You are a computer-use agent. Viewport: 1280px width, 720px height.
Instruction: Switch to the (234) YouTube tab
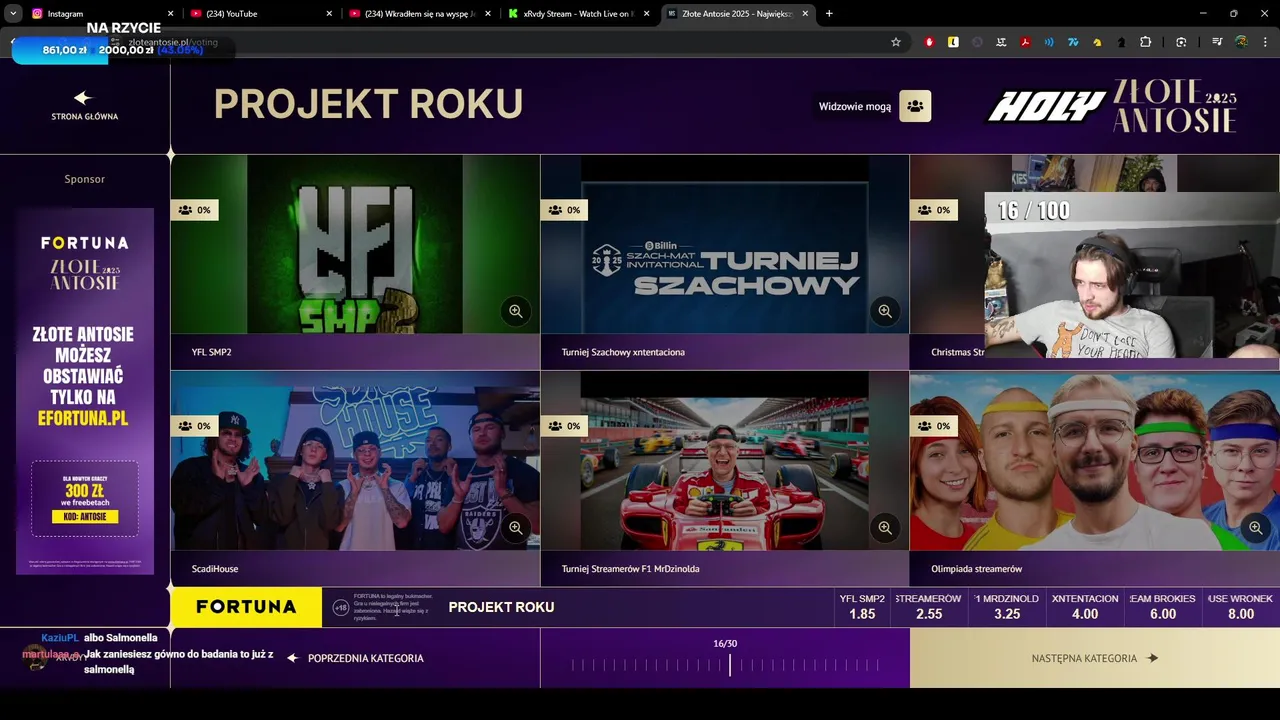[x=260, y=13]
